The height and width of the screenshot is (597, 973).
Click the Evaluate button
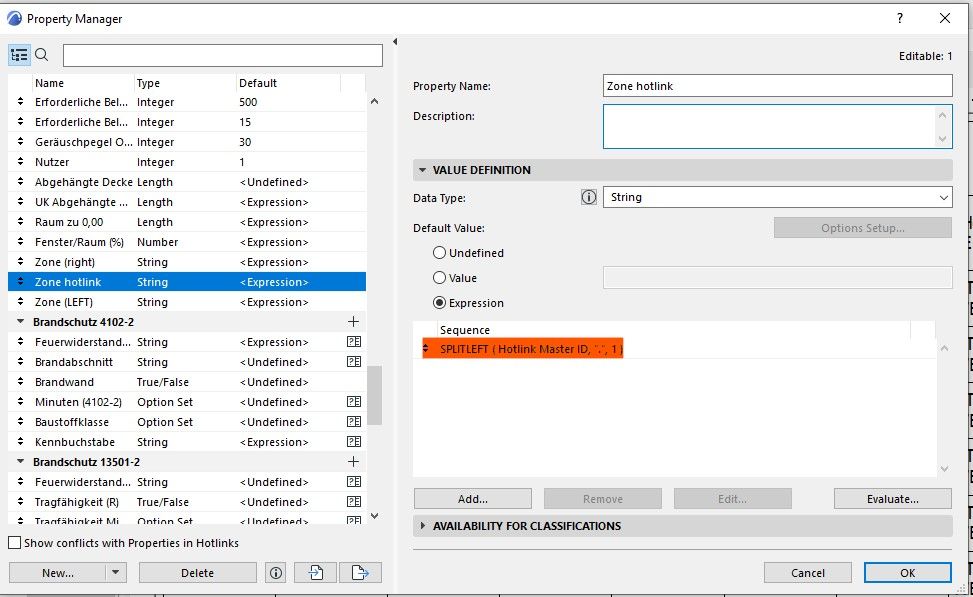pyautogui.click(x=892, y=498)
